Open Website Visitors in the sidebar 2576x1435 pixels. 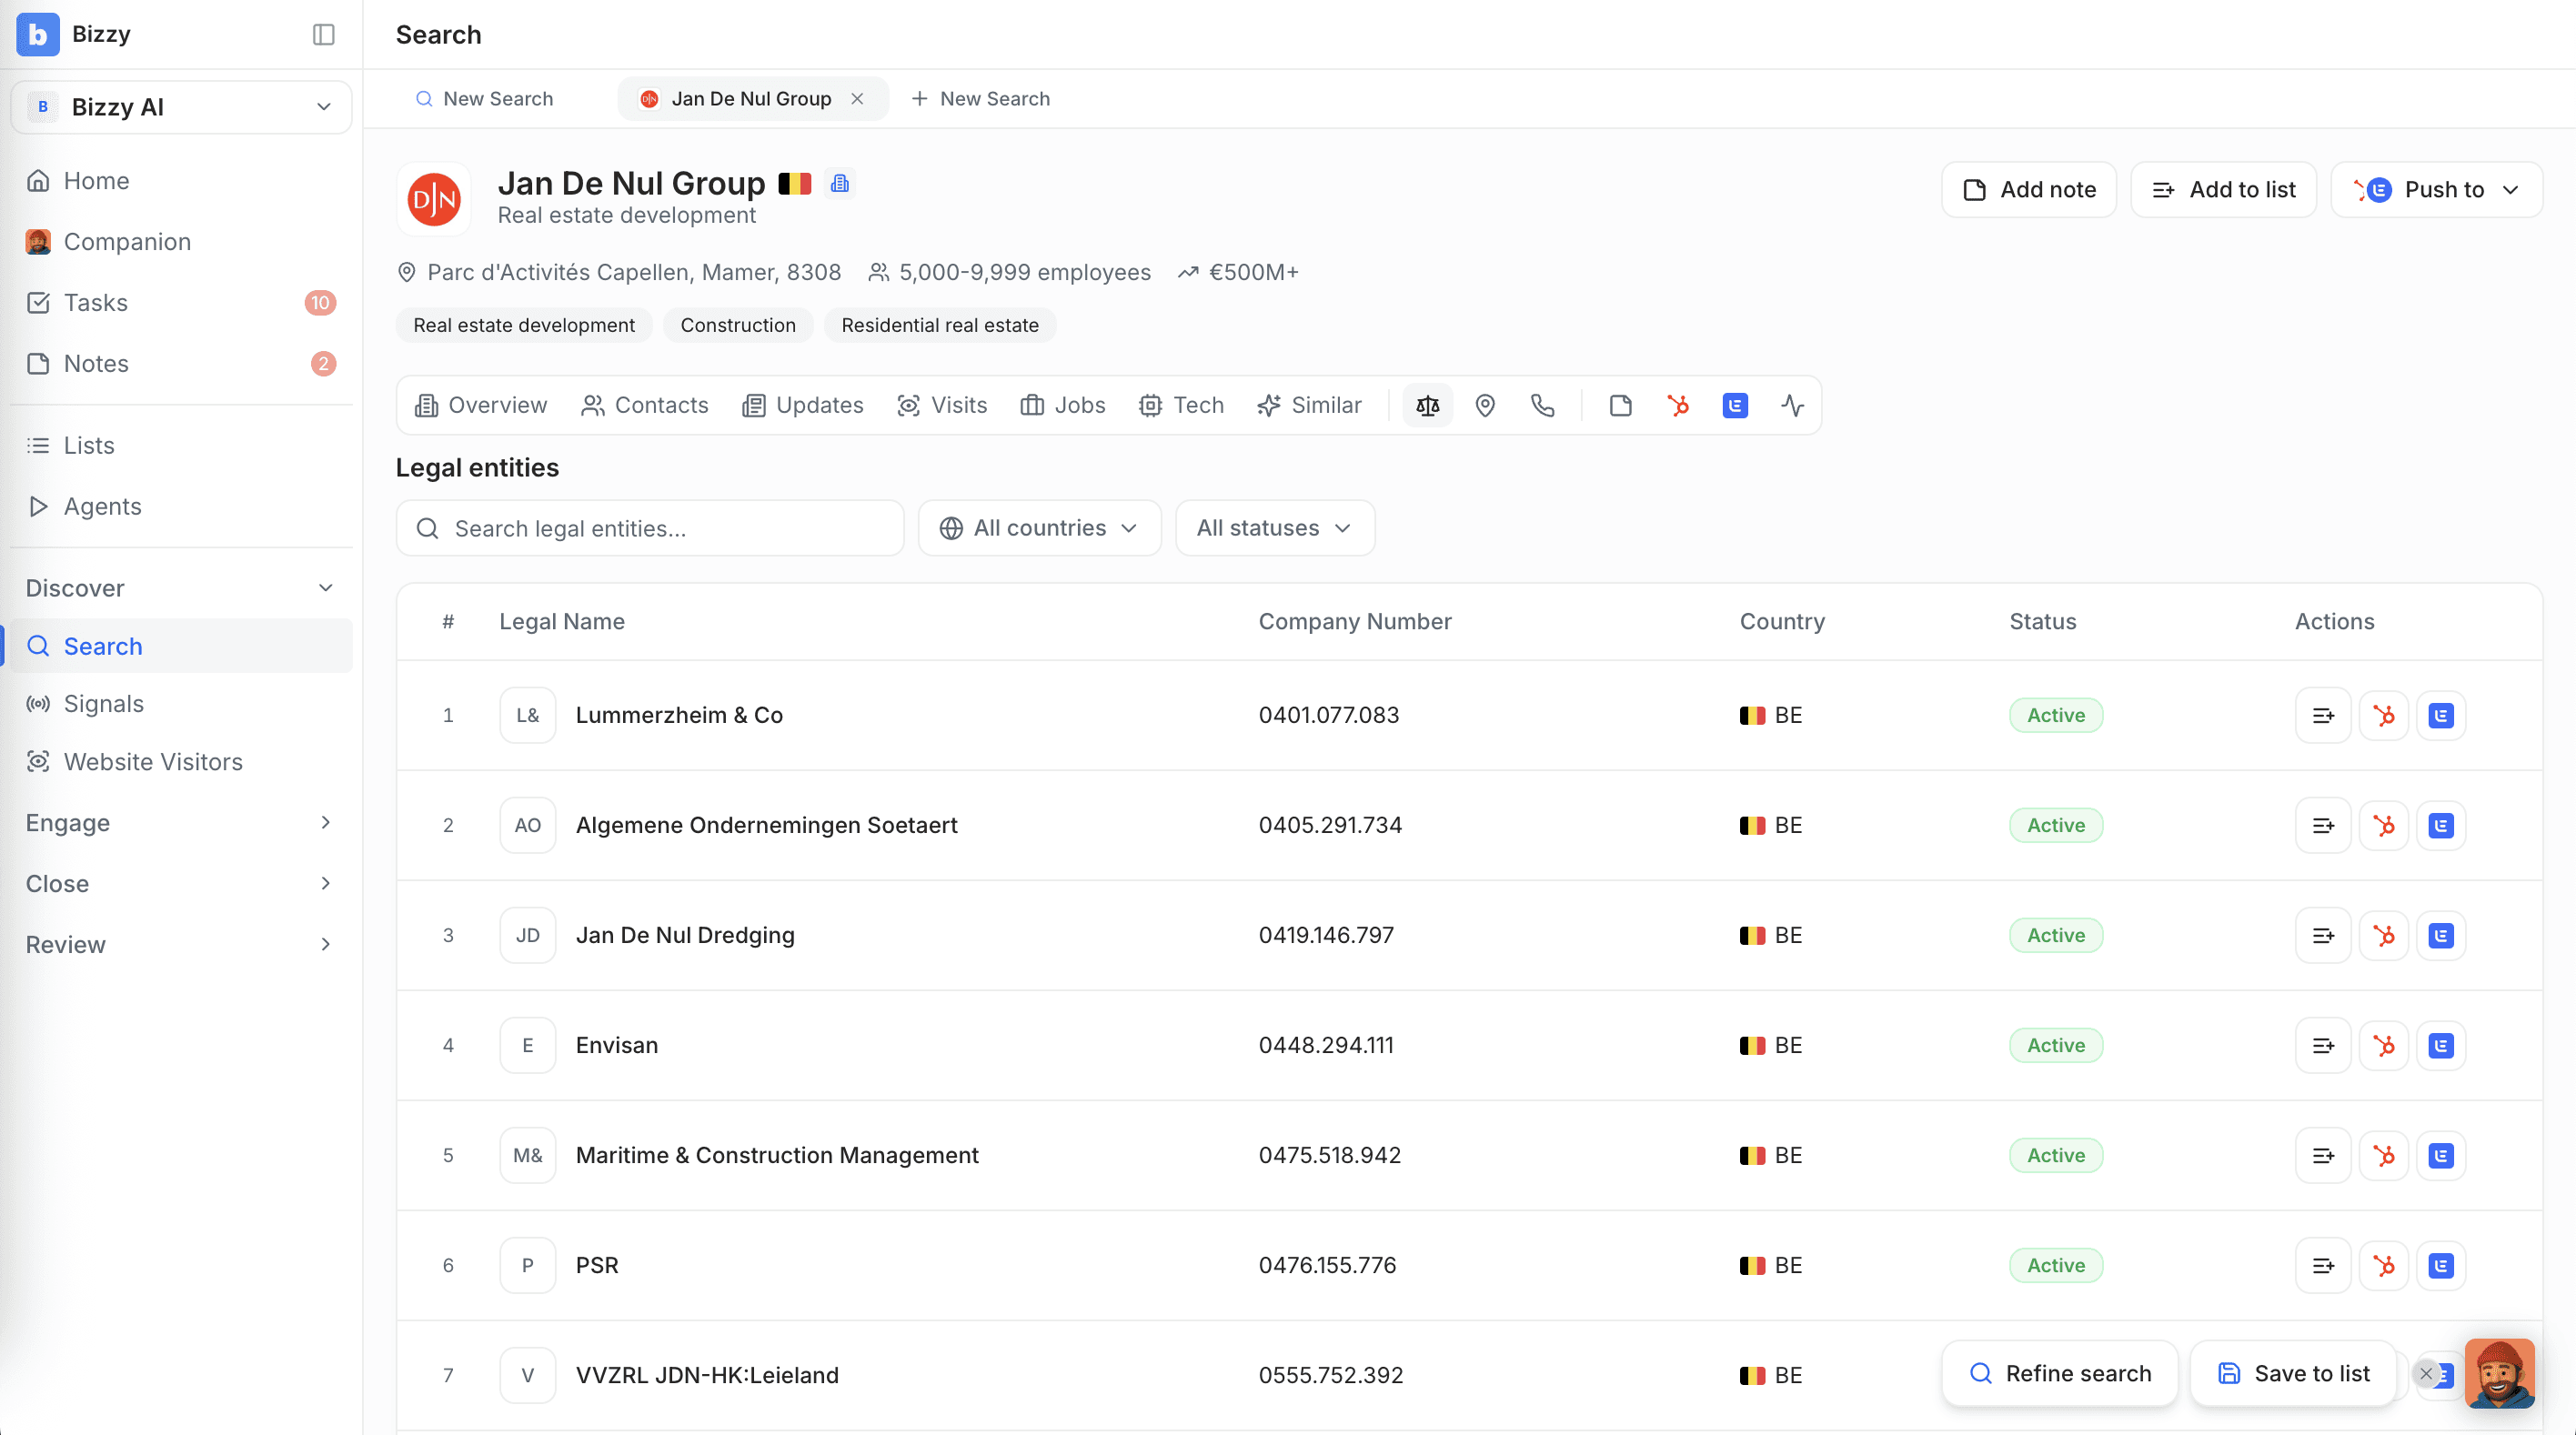click(181, 762)
